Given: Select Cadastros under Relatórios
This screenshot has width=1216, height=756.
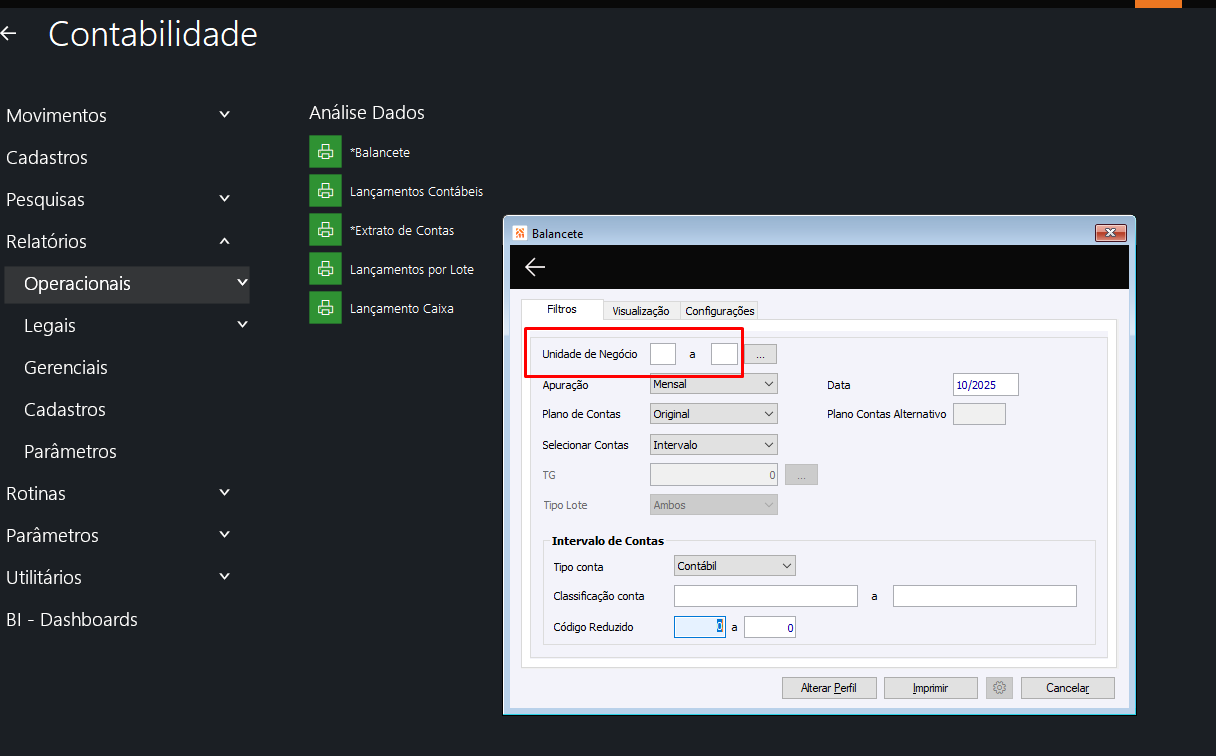Looking at the screenshot, I should point(65,409).
